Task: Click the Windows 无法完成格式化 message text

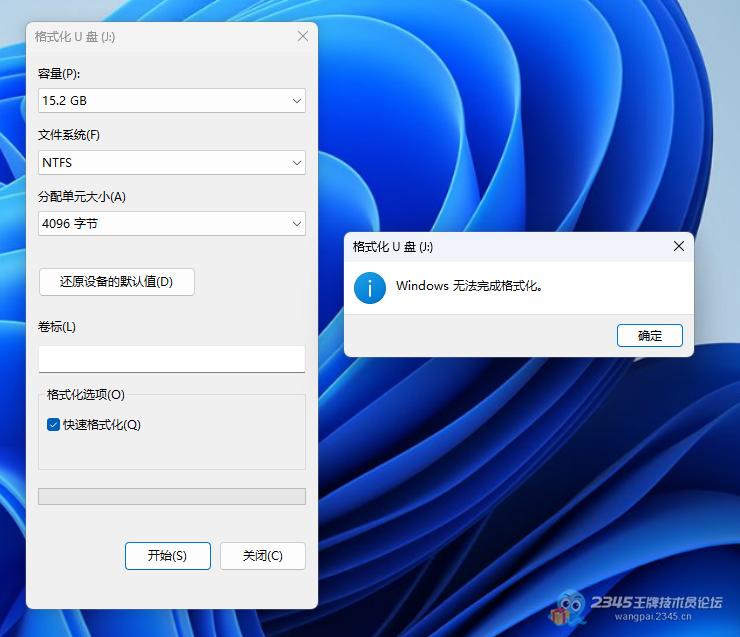Action: 470,286
